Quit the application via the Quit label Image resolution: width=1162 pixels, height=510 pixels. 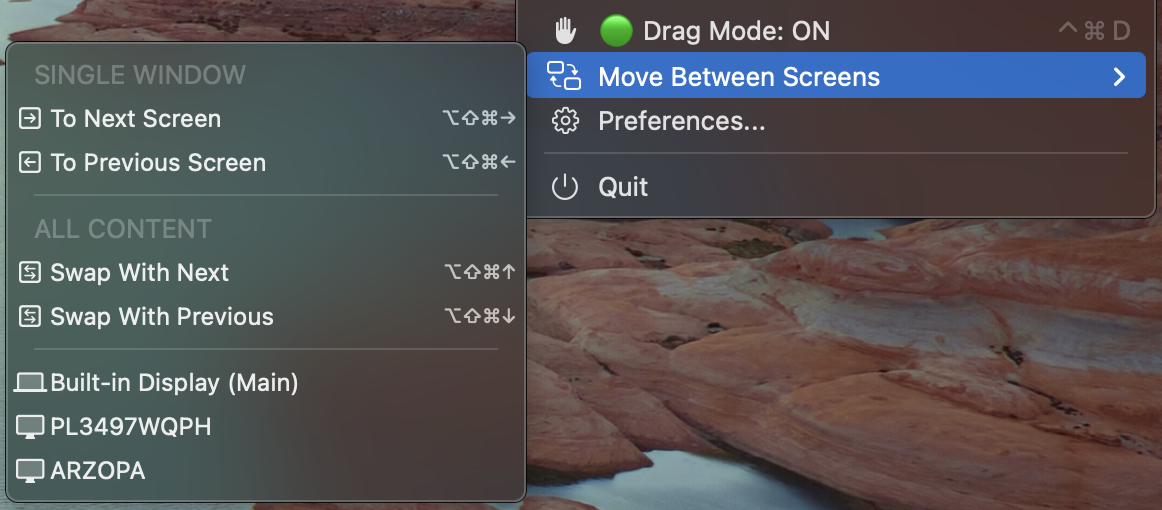point(623,187)
